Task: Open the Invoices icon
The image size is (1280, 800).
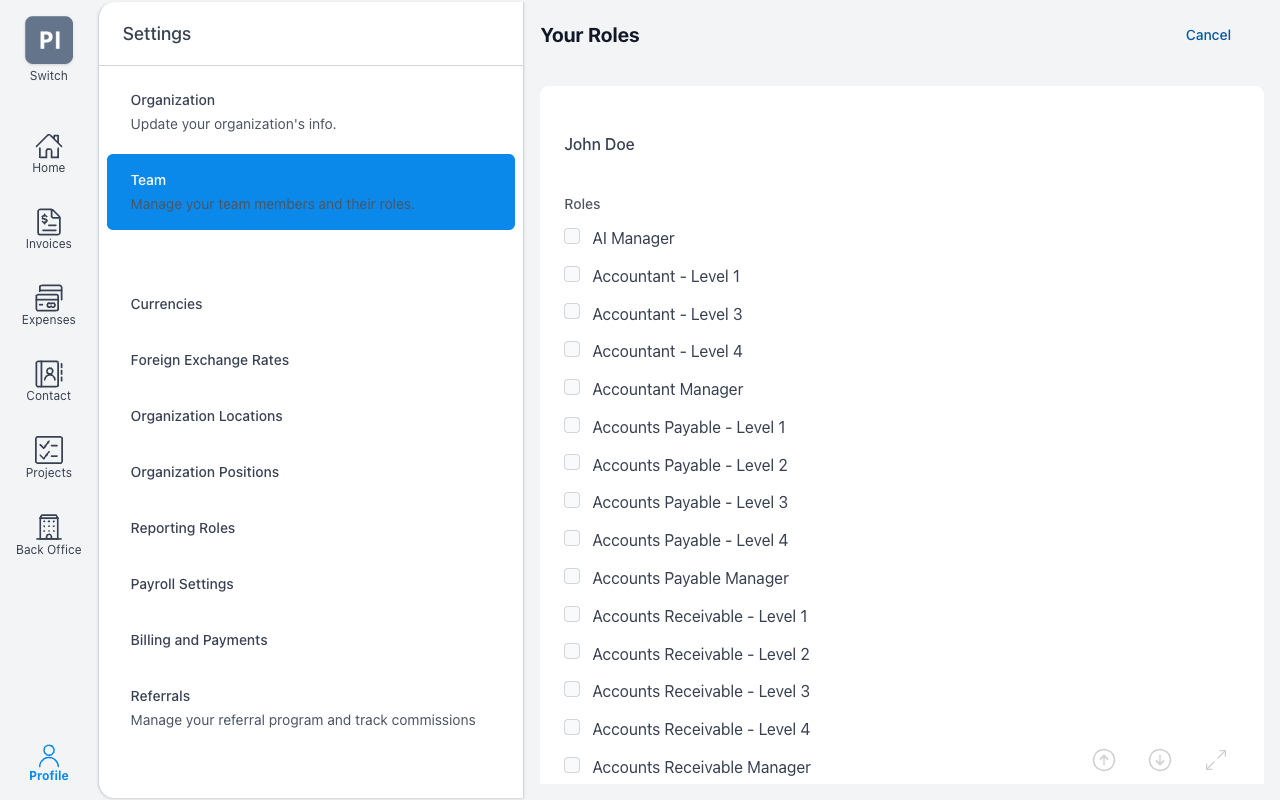Action: pyautogui.click(x=48, y=222)
